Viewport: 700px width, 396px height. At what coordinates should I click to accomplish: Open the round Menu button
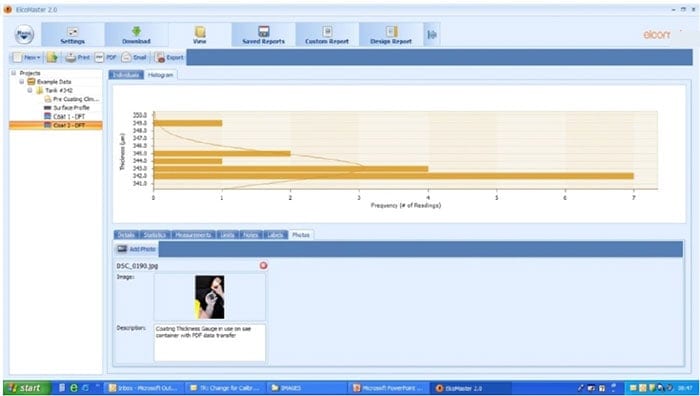coord(24,34)
